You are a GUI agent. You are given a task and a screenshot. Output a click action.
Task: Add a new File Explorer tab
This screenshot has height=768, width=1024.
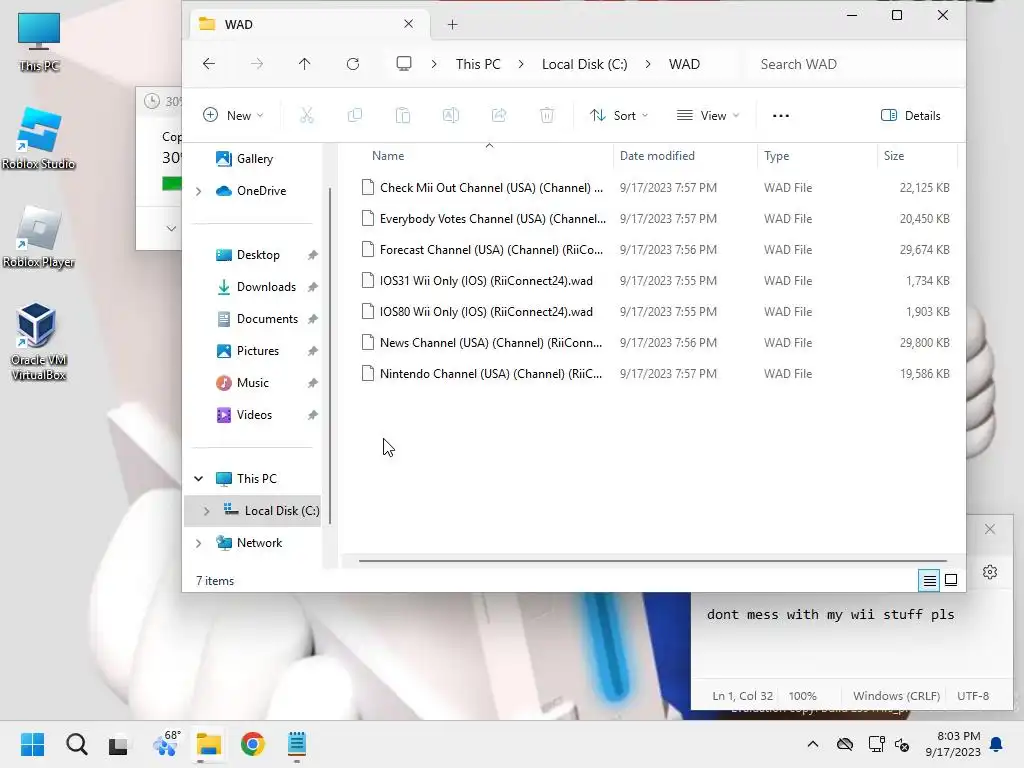(452, 25)
